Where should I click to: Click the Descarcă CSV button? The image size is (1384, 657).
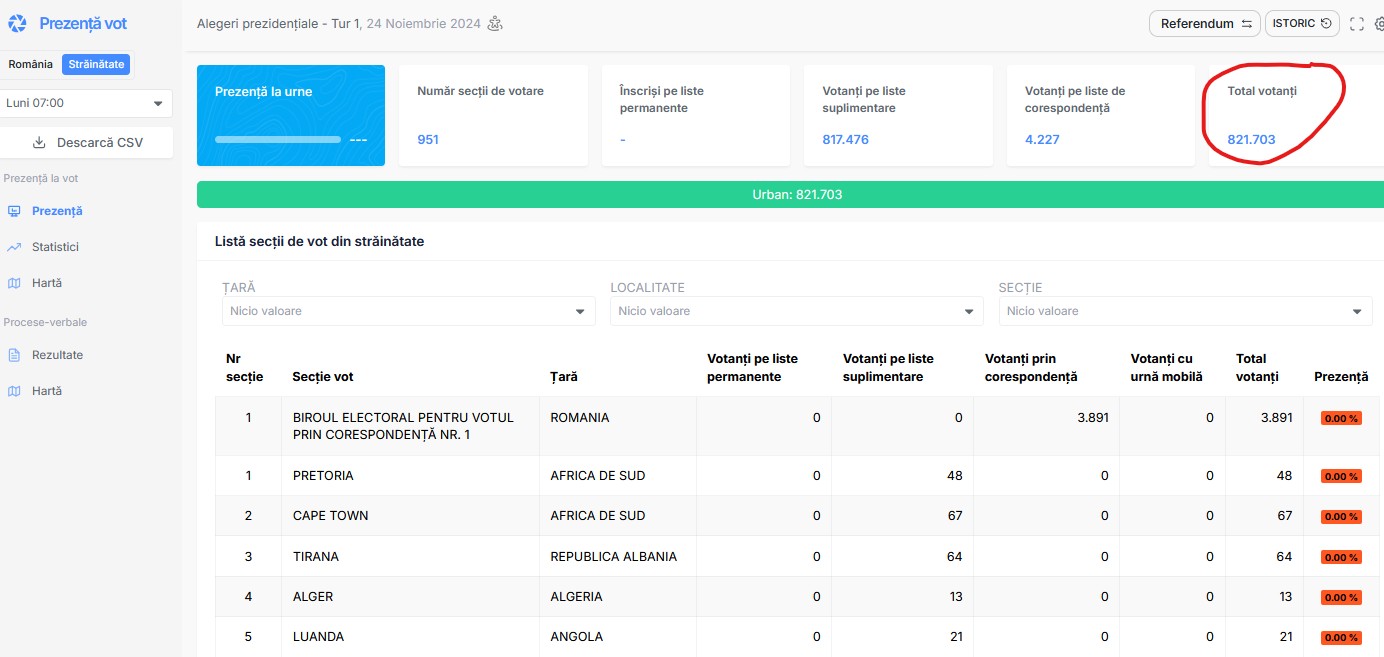click(x=87, y=142)
